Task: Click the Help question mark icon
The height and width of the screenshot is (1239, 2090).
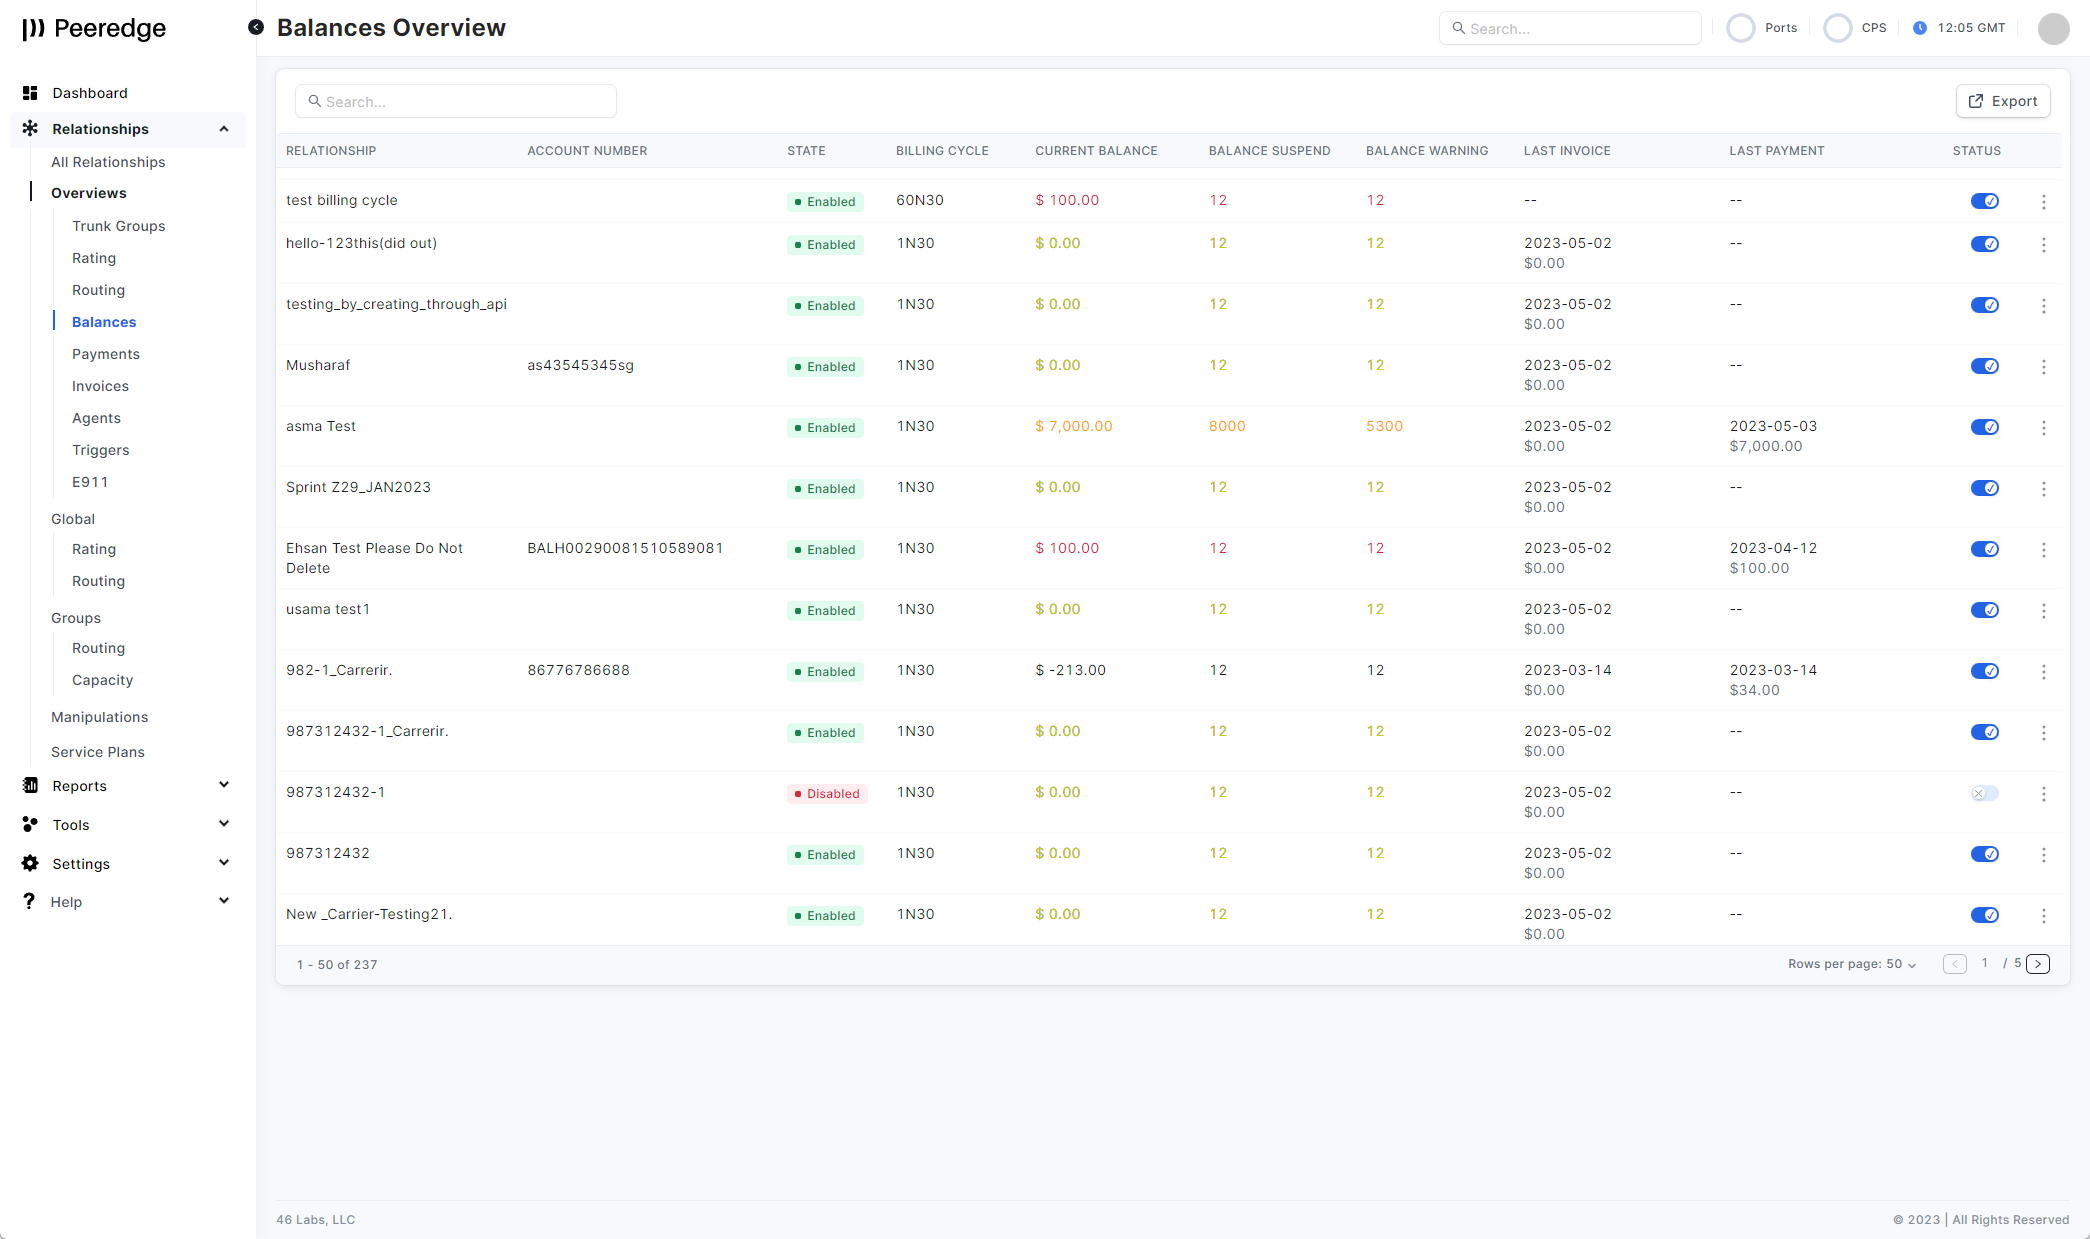Action: [x=29, y=902]
